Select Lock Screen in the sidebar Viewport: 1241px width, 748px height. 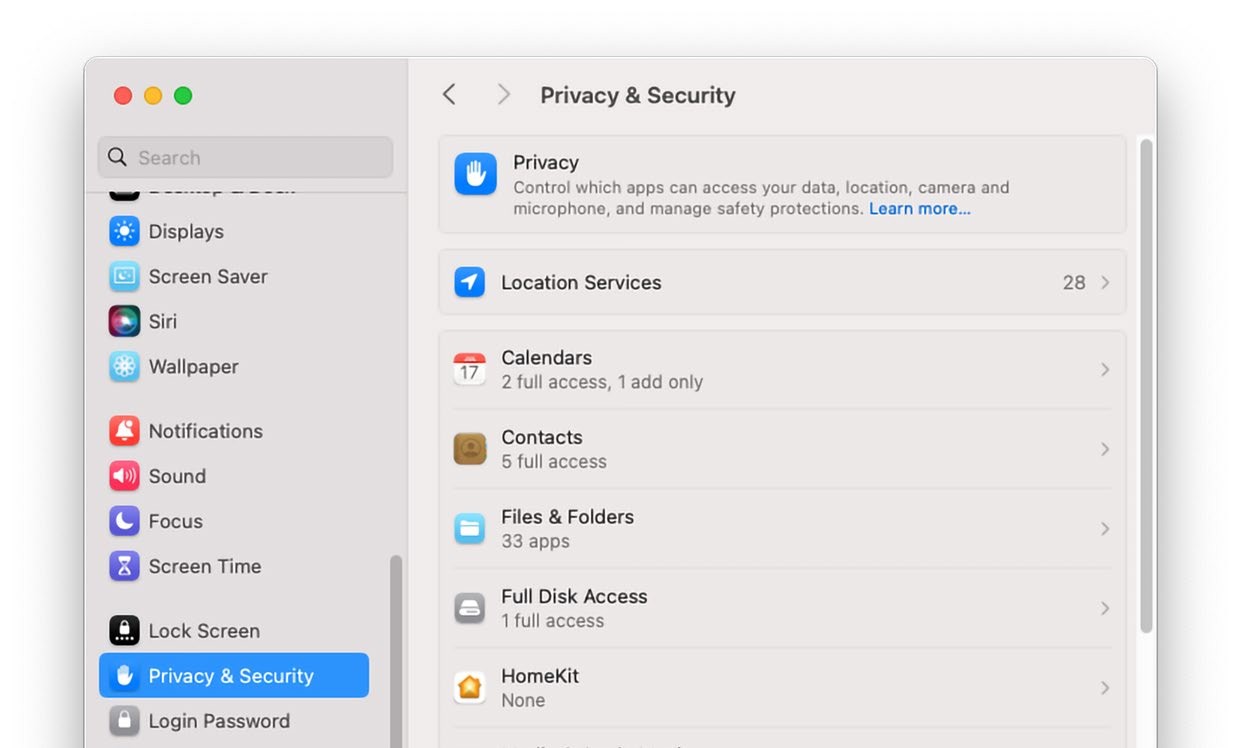pyautogui.click(x=234, y=631)
